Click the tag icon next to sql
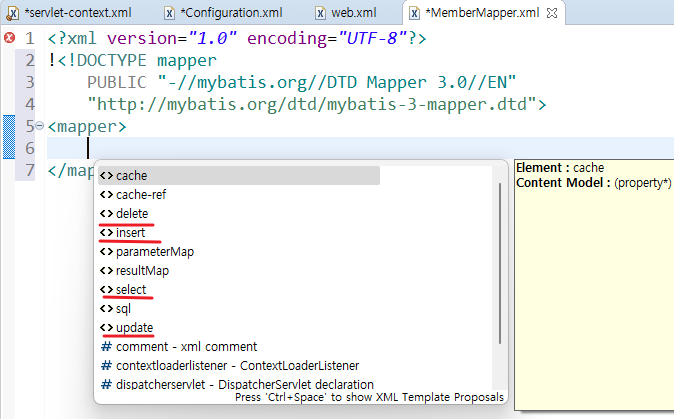Image resolution: width=674 pixels, height=419 pixels. click(106, 309)
